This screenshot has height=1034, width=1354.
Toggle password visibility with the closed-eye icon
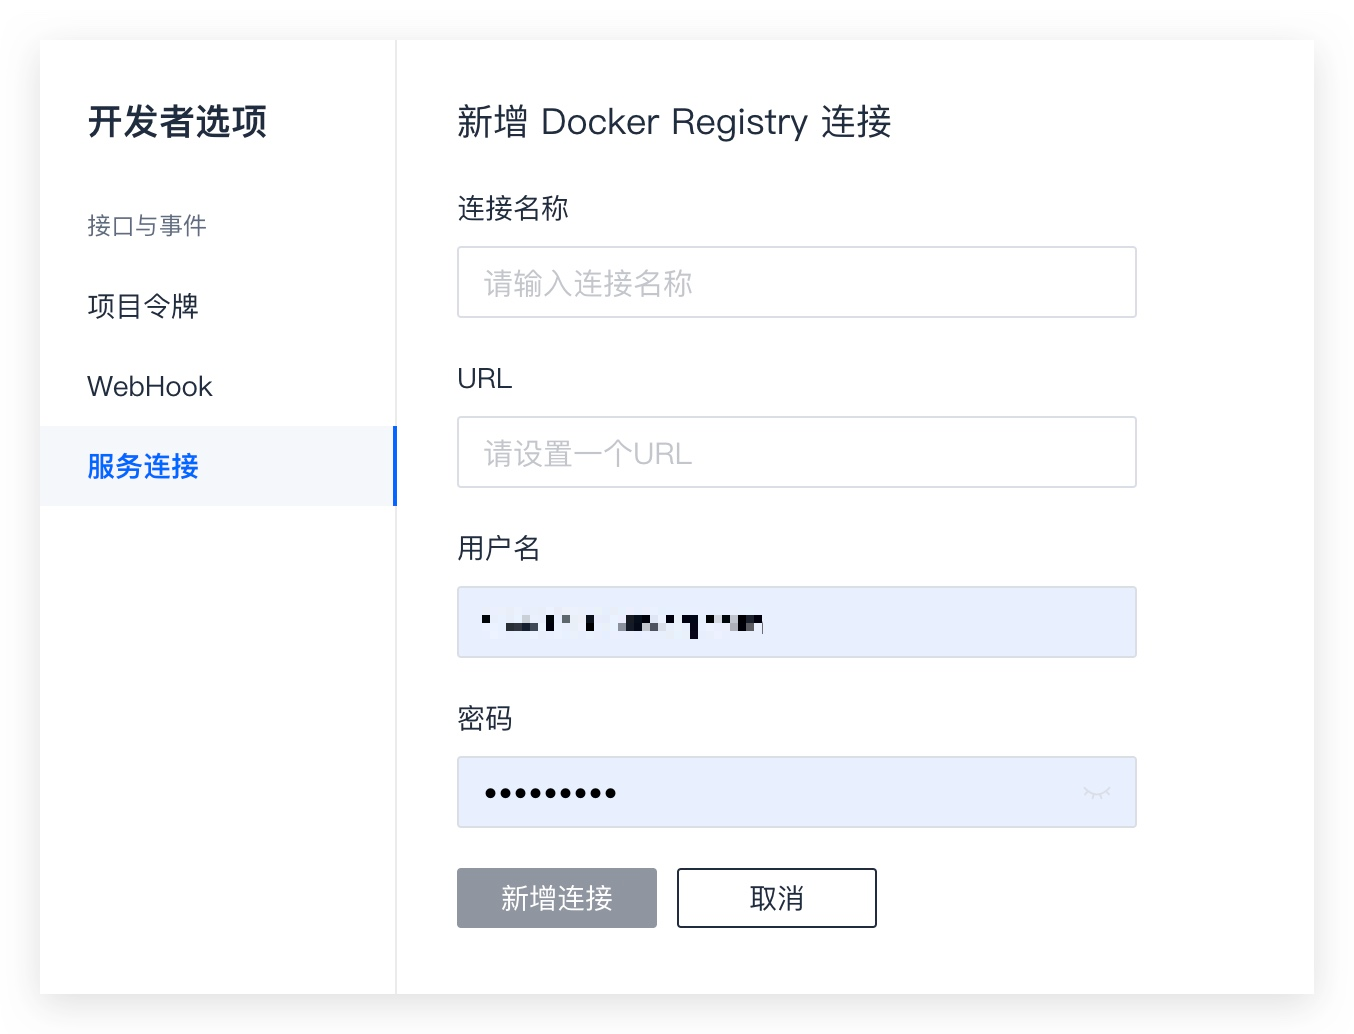click(x=1097, y=792)
